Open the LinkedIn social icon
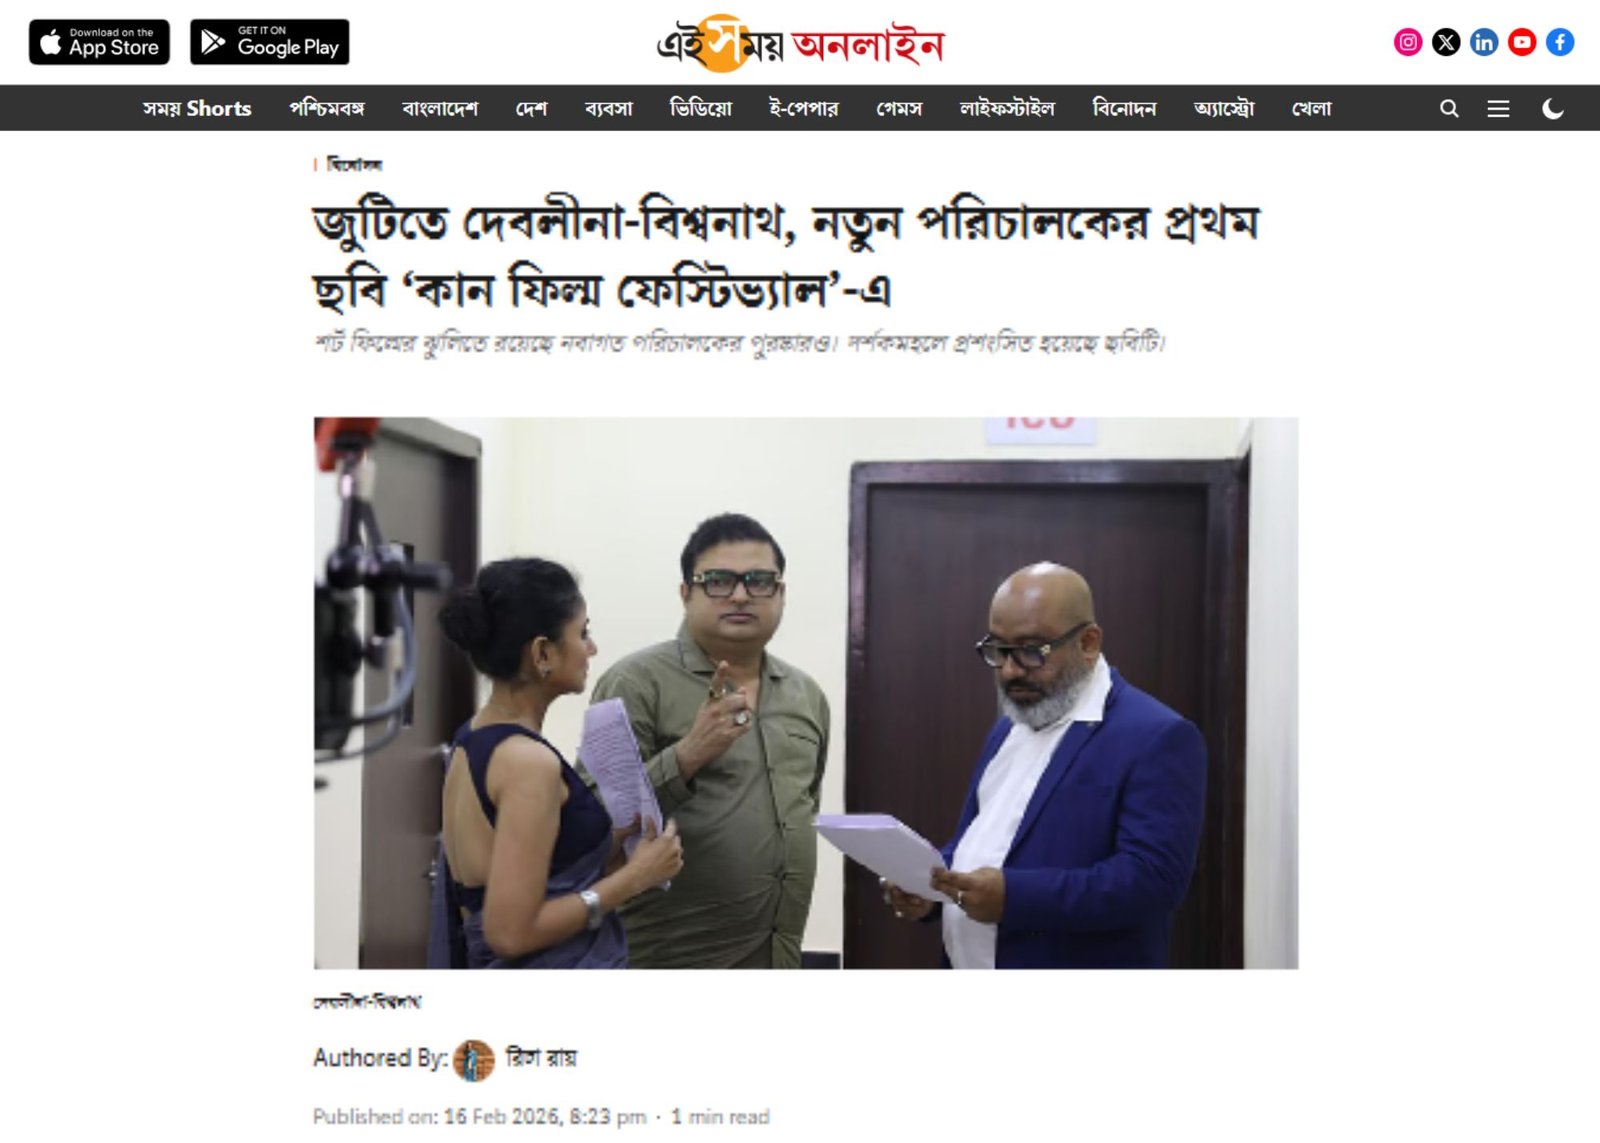 (x=1484, y=42)
